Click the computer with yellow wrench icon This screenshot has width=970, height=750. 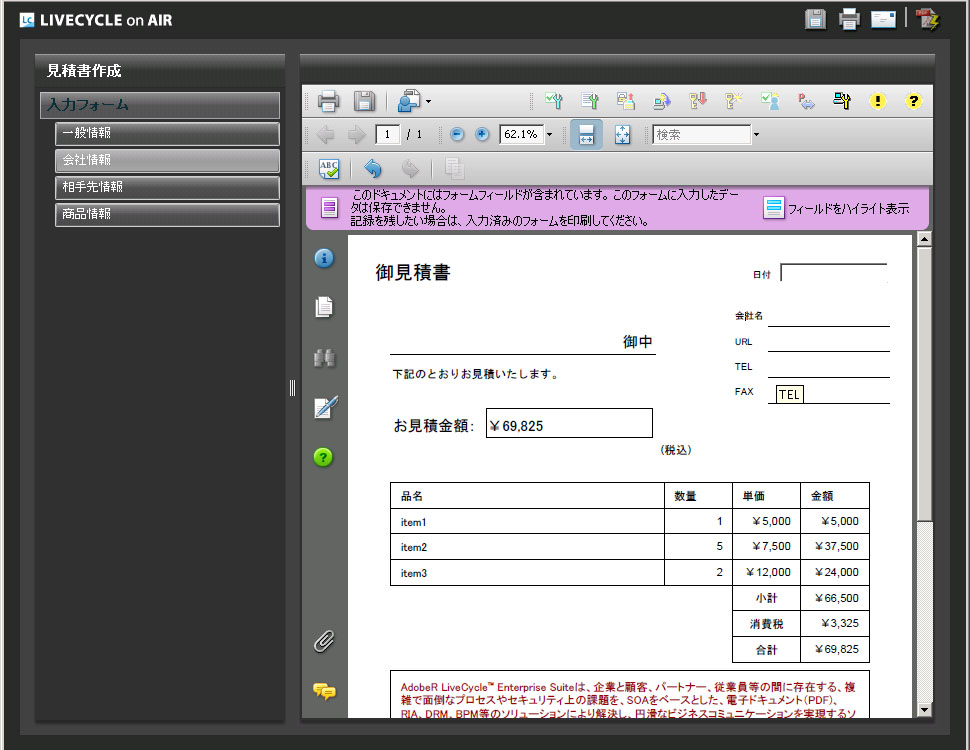point(842,101)
